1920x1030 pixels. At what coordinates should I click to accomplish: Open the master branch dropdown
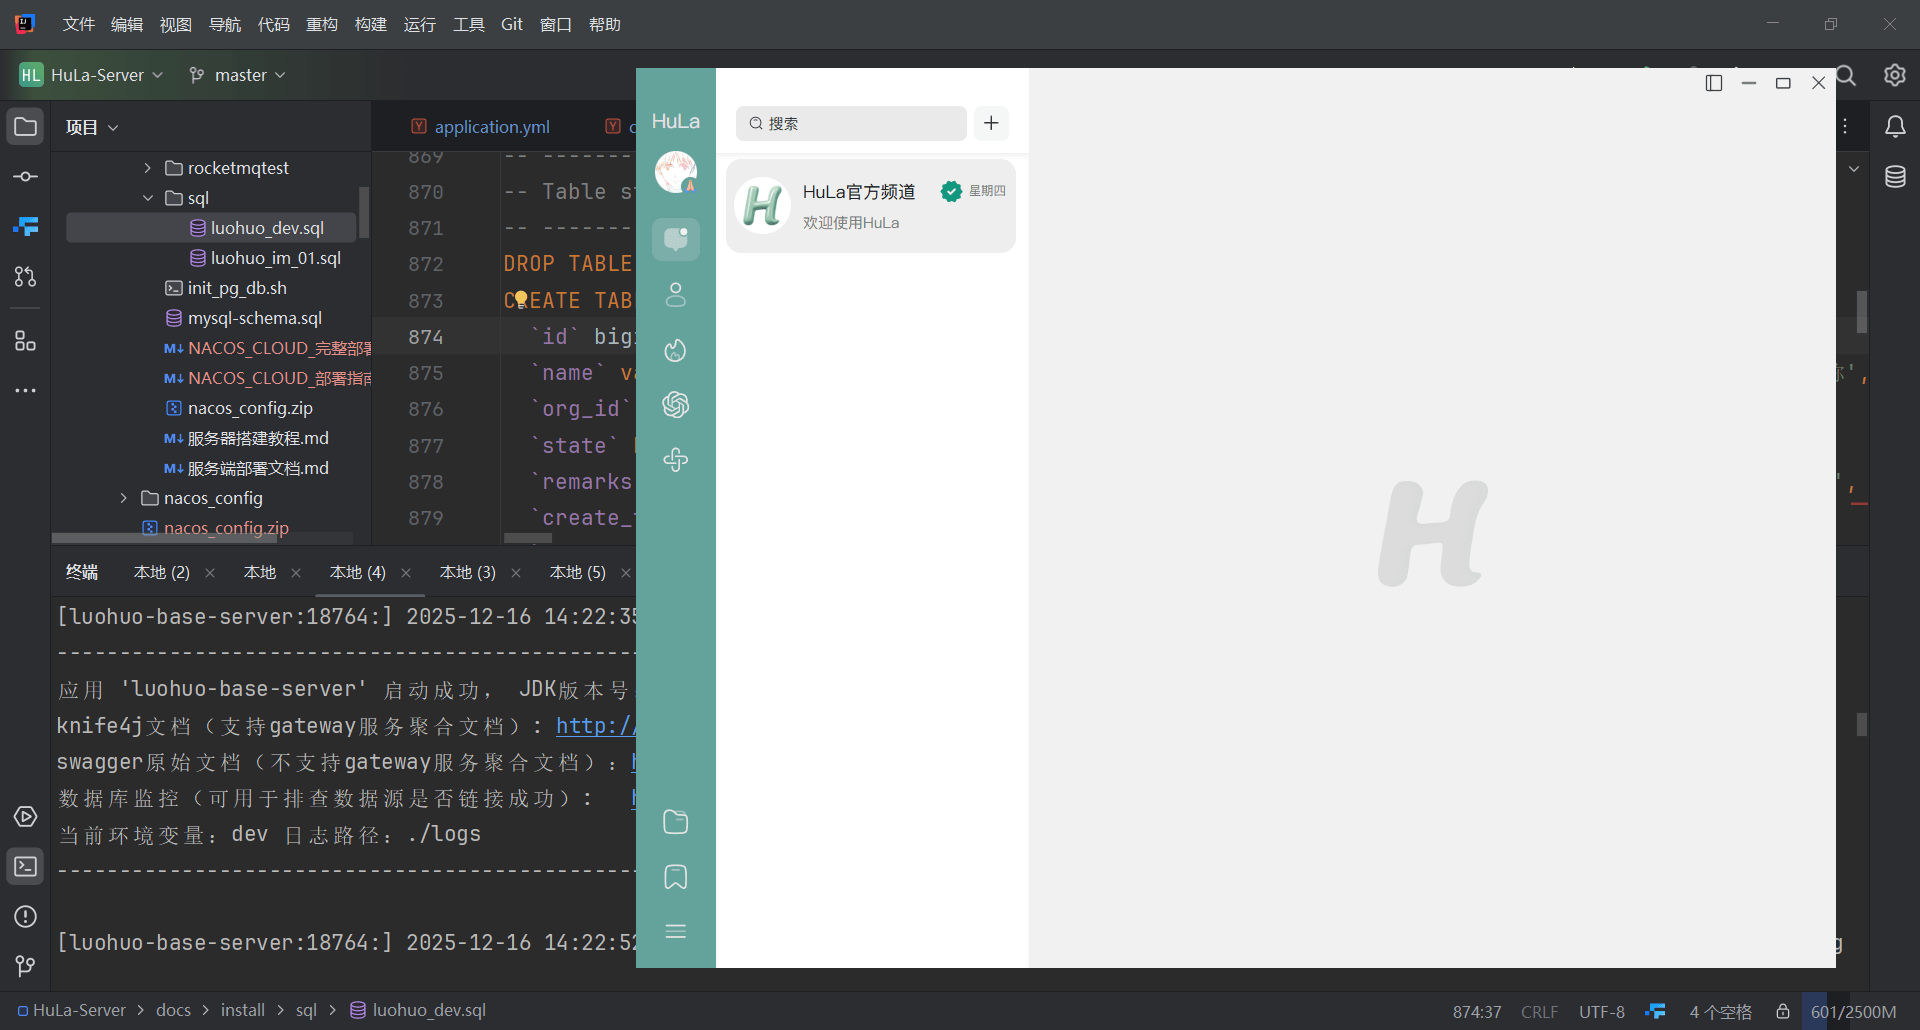239,75
